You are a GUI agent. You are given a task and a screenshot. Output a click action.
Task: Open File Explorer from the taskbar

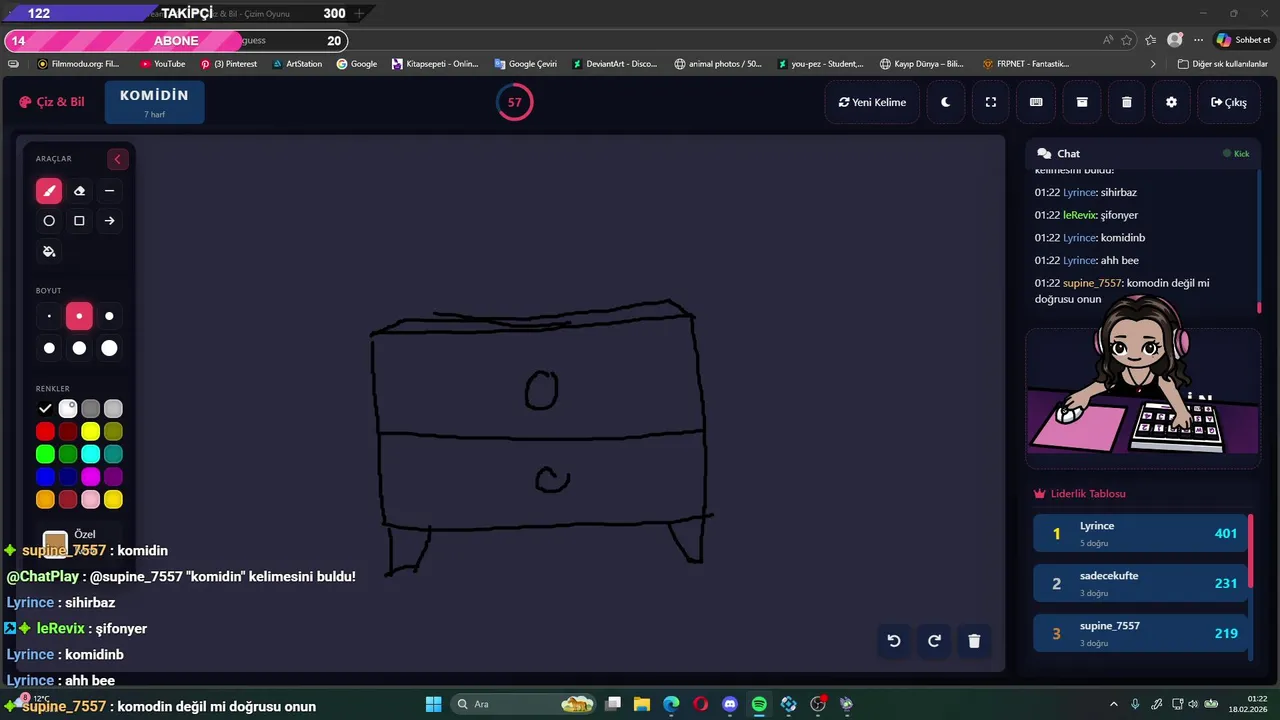[x=642, y=704]
